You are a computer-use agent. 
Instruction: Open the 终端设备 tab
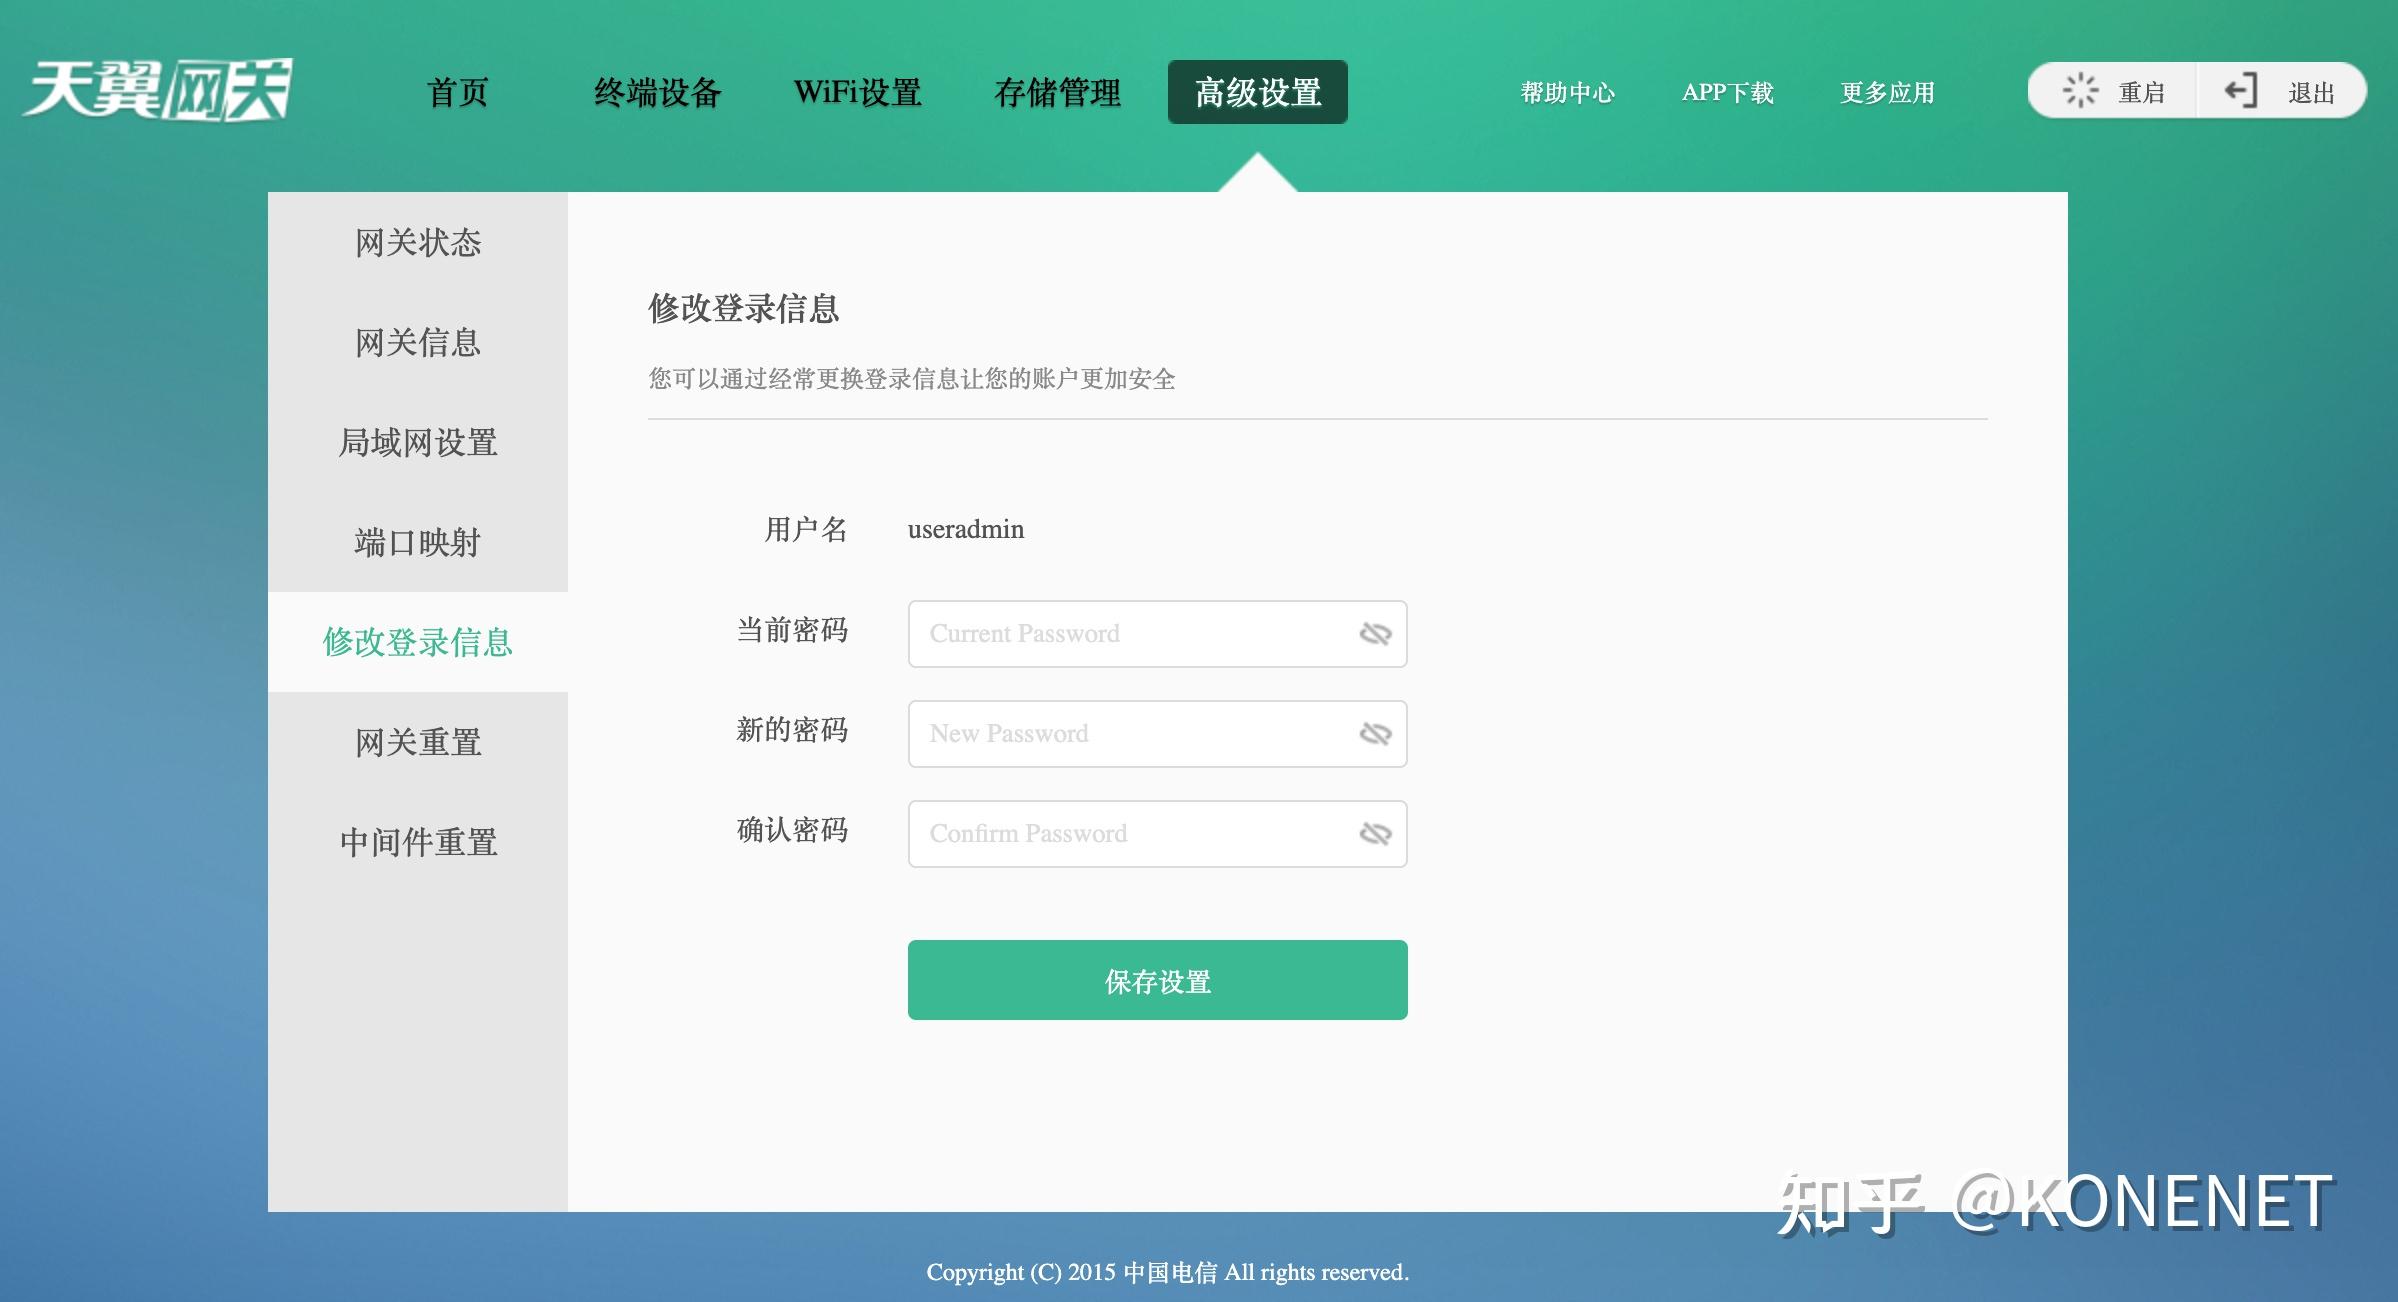(x=657, y=92)
